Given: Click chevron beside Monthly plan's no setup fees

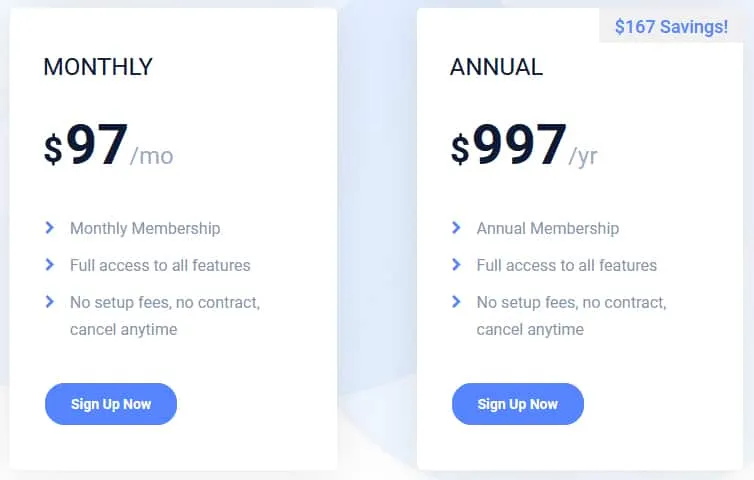Looking at the screenshot, I should point(50,301).
